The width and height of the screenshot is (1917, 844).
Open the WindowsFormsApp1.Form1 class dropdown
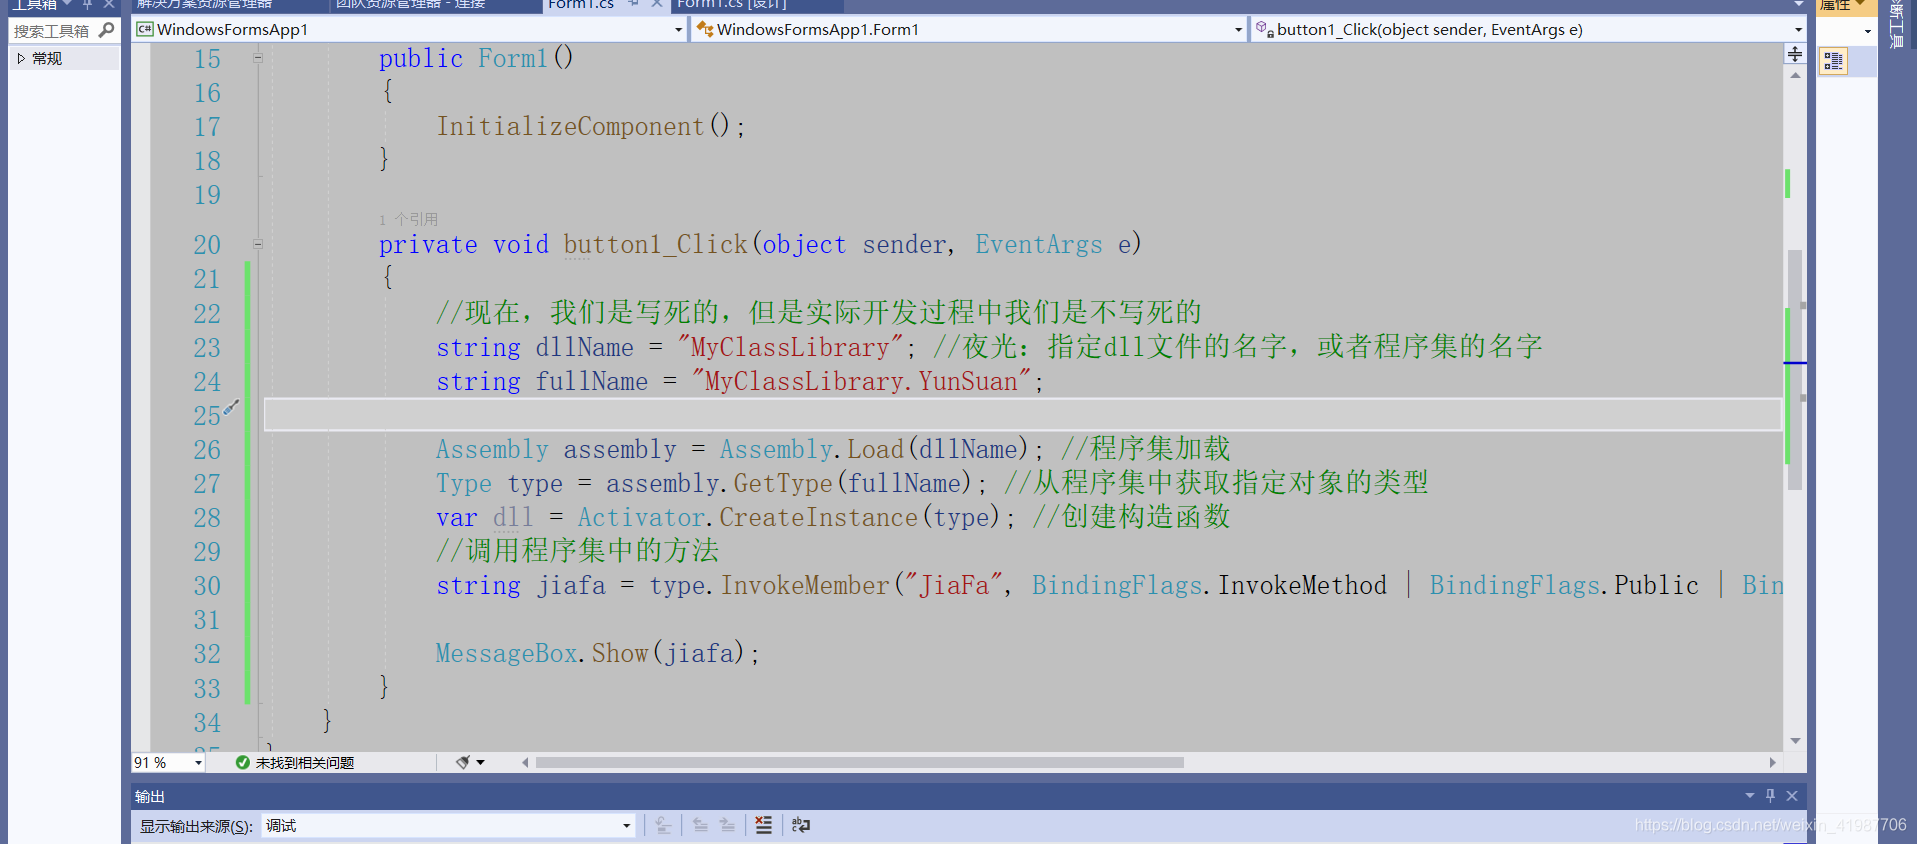(1238, 30)
